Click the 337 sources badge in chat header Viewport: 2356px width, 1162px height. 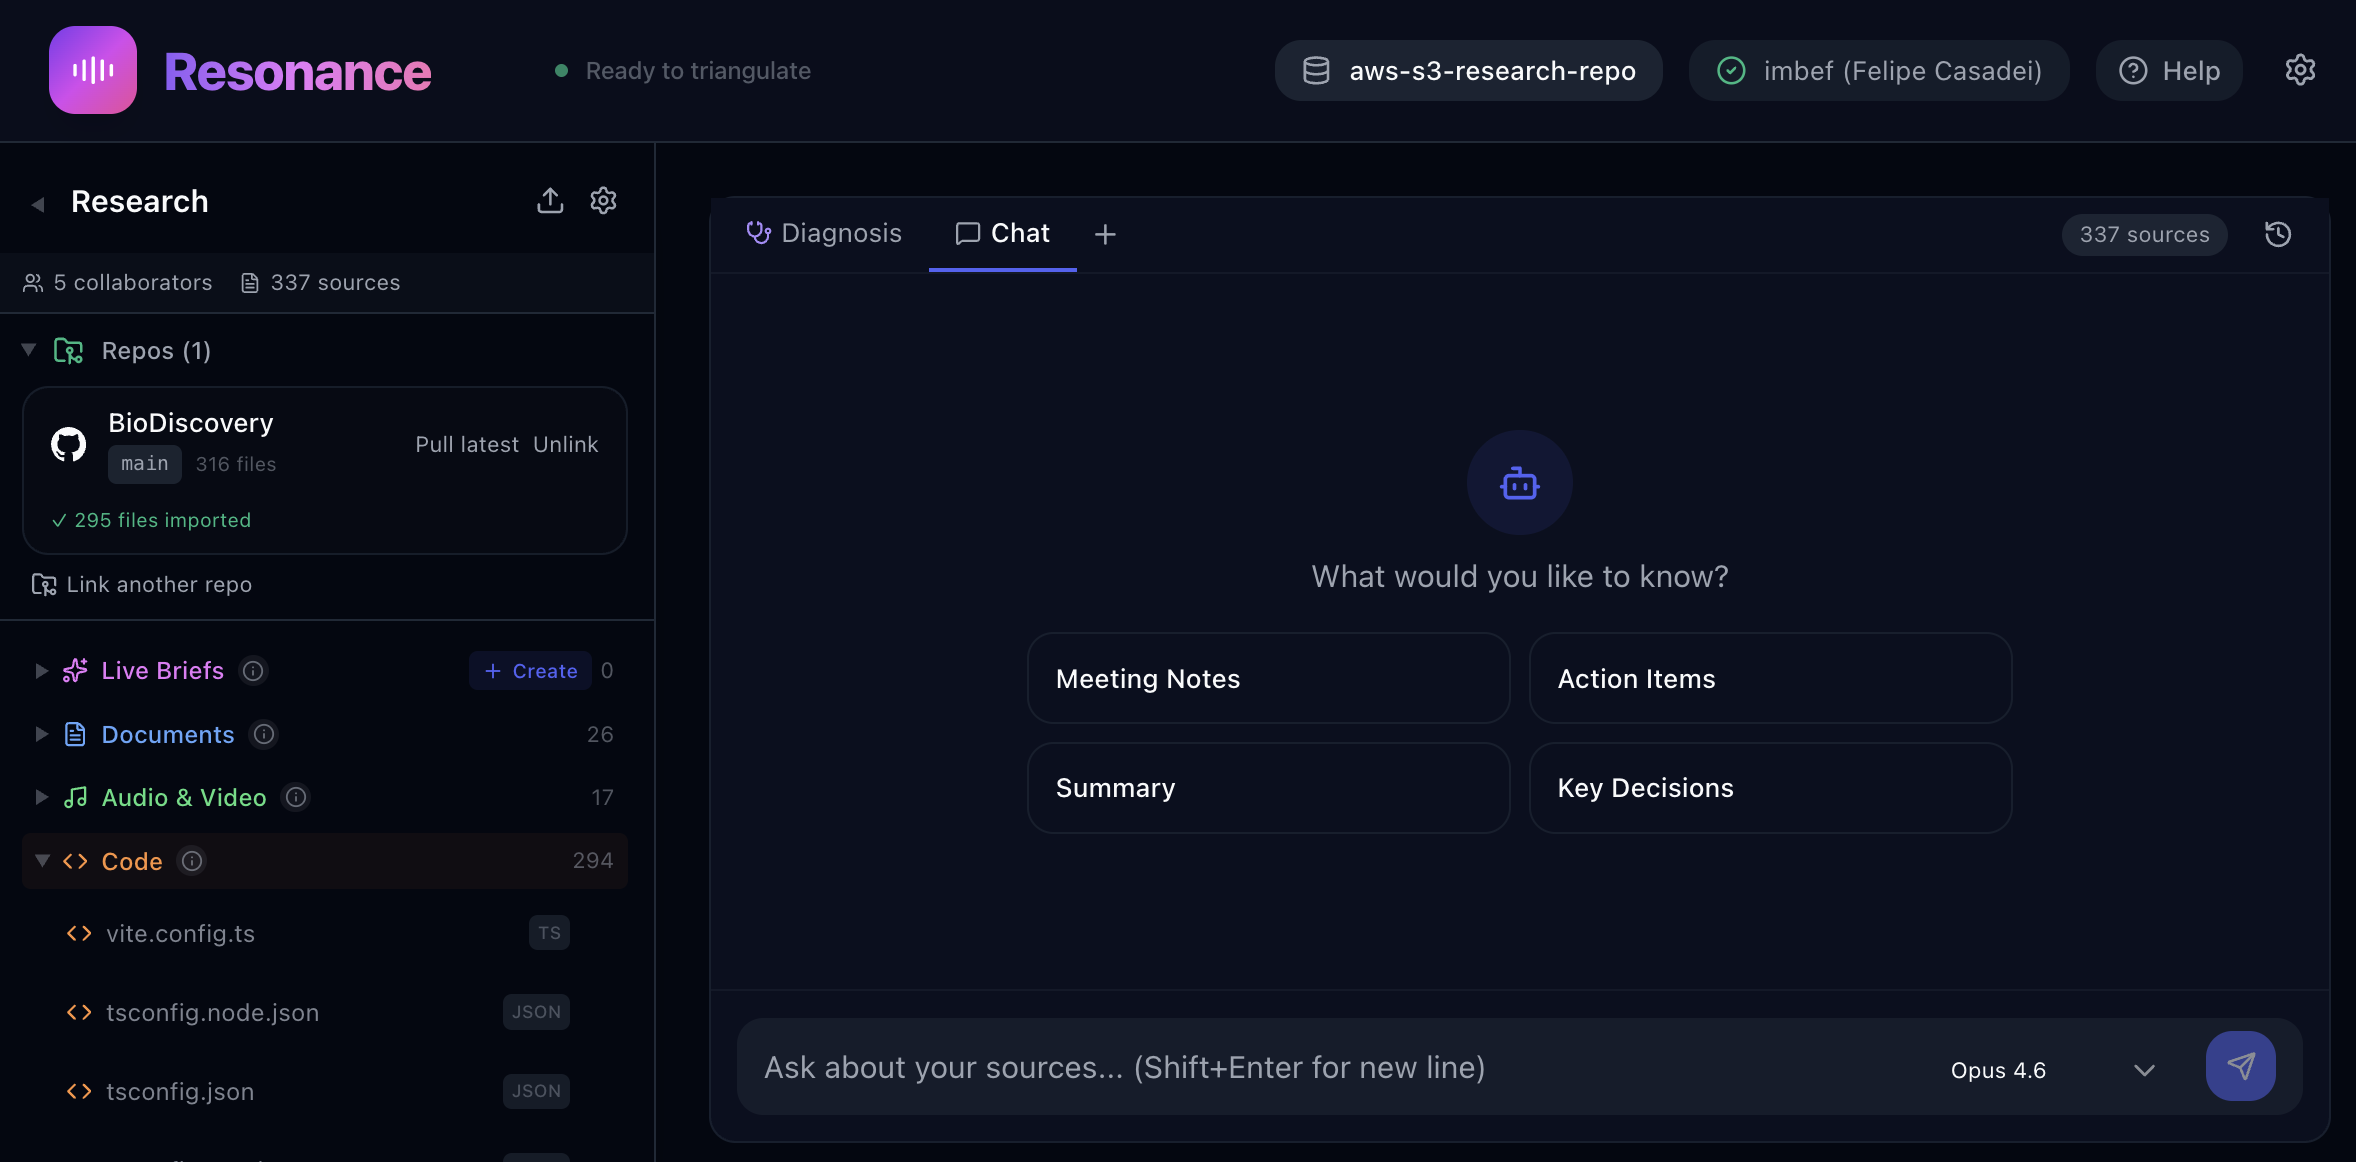pos(2145,234)
